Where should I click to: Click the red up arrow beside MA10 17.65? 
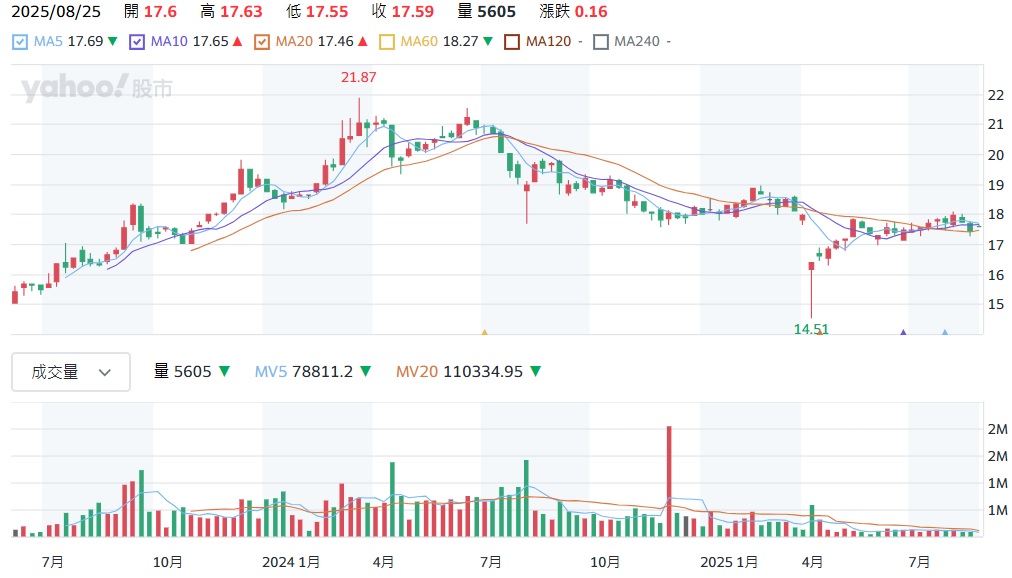[237, 41]
